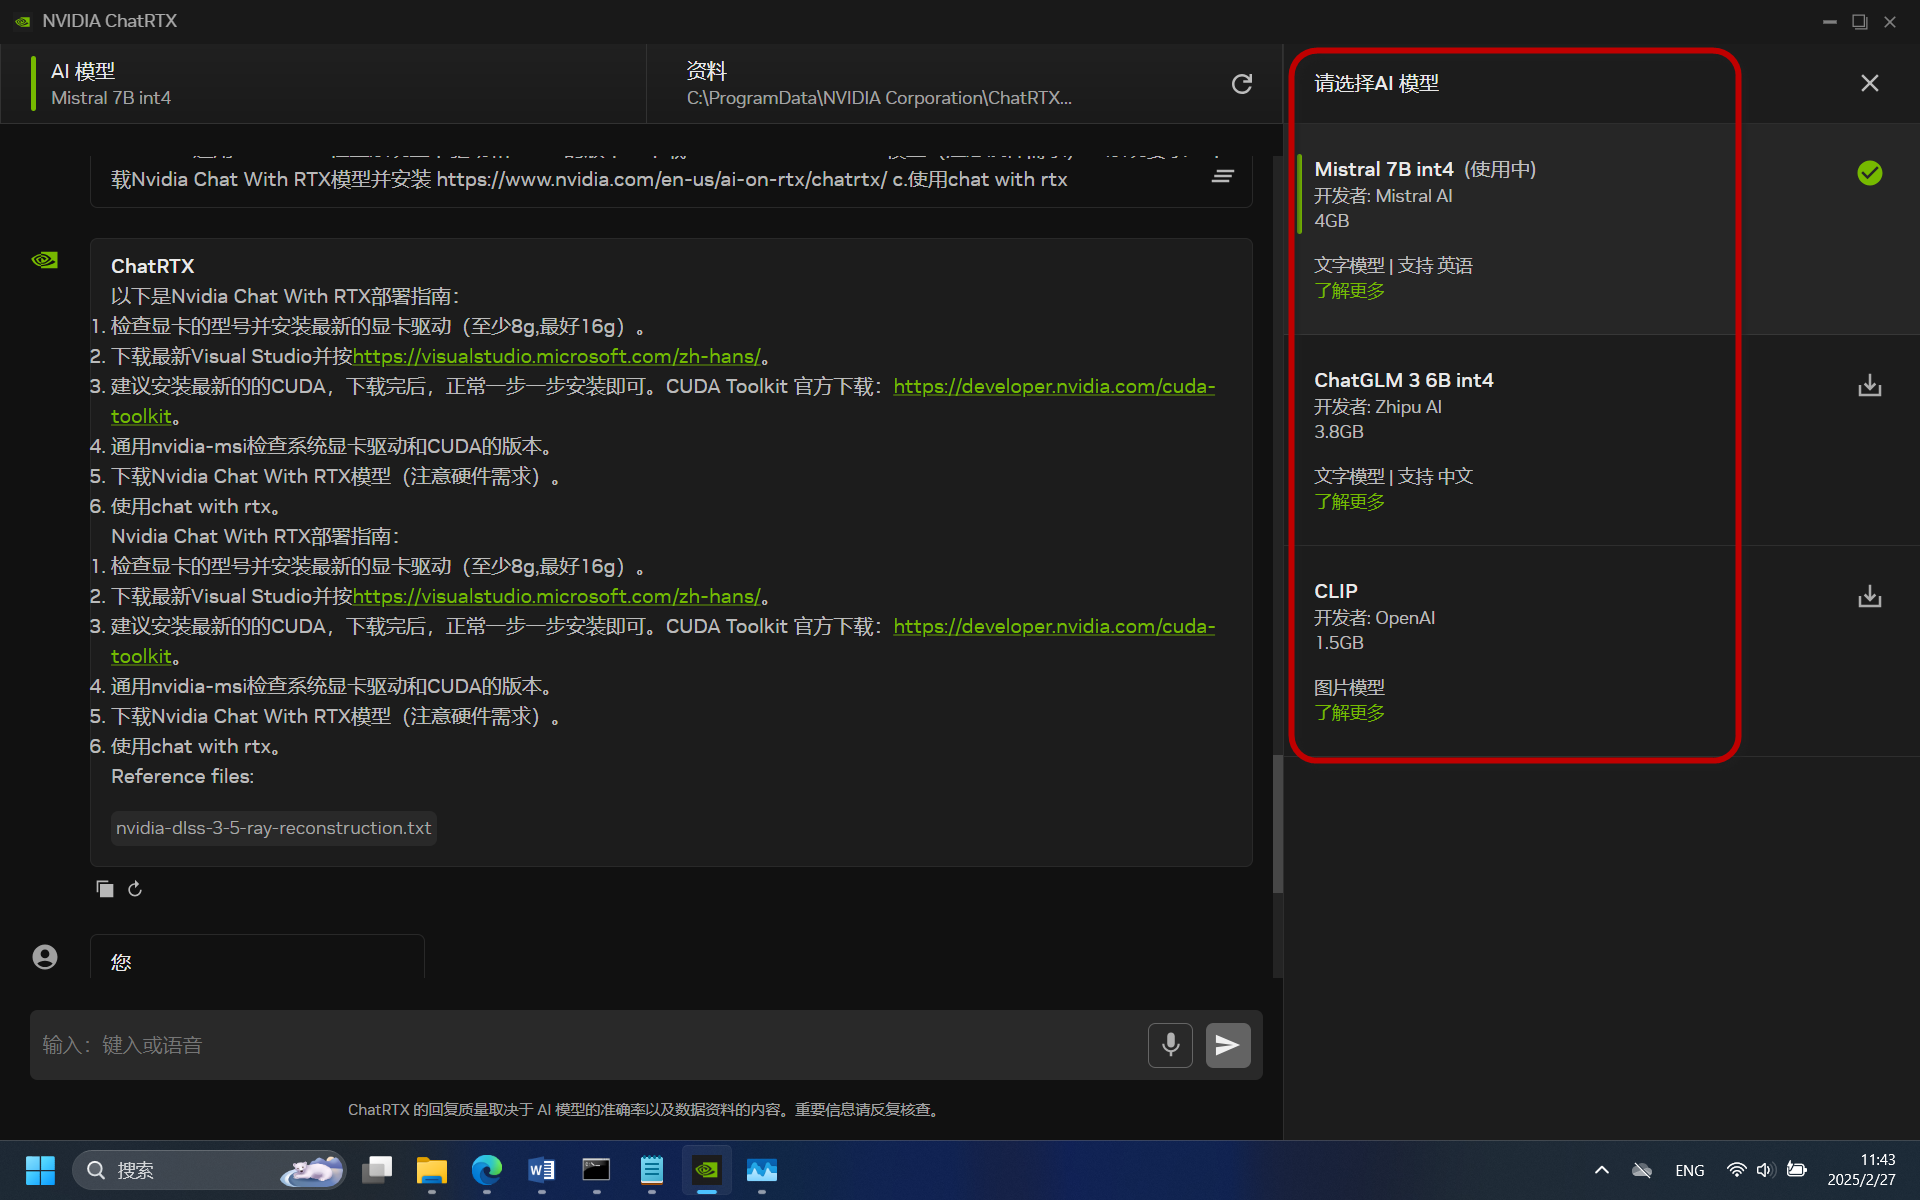Focus the 键入或语音 message input field
1920x1200 pixels.
(x=588, y=1045)
